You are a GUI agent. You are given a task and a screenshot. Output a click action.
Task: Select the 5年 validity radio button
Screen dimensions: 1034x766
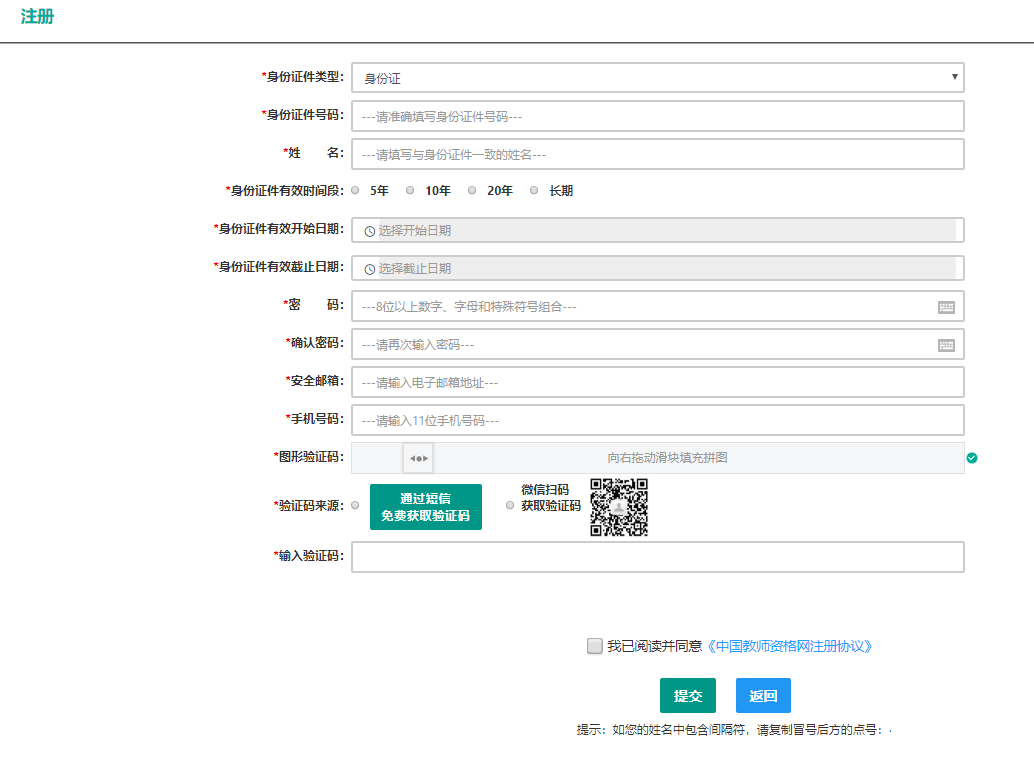point(355,190)
